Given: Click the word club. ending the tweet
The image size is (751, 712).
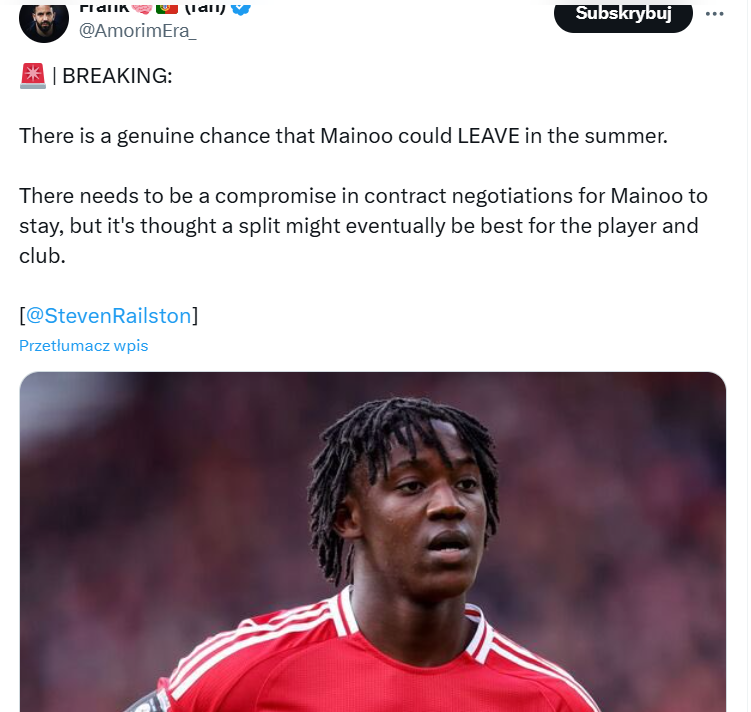Looking at the screenshot, I should [42, 256].
